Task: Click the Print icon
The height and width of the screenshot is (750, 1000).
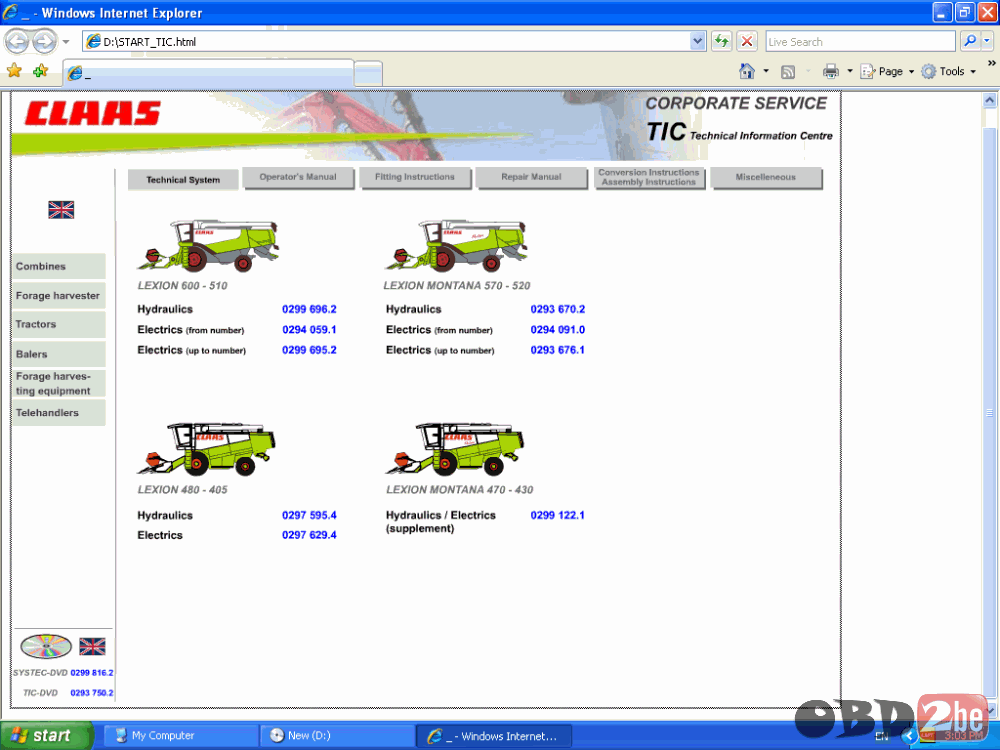Action: pyautogui.click(x=830, y=71)
